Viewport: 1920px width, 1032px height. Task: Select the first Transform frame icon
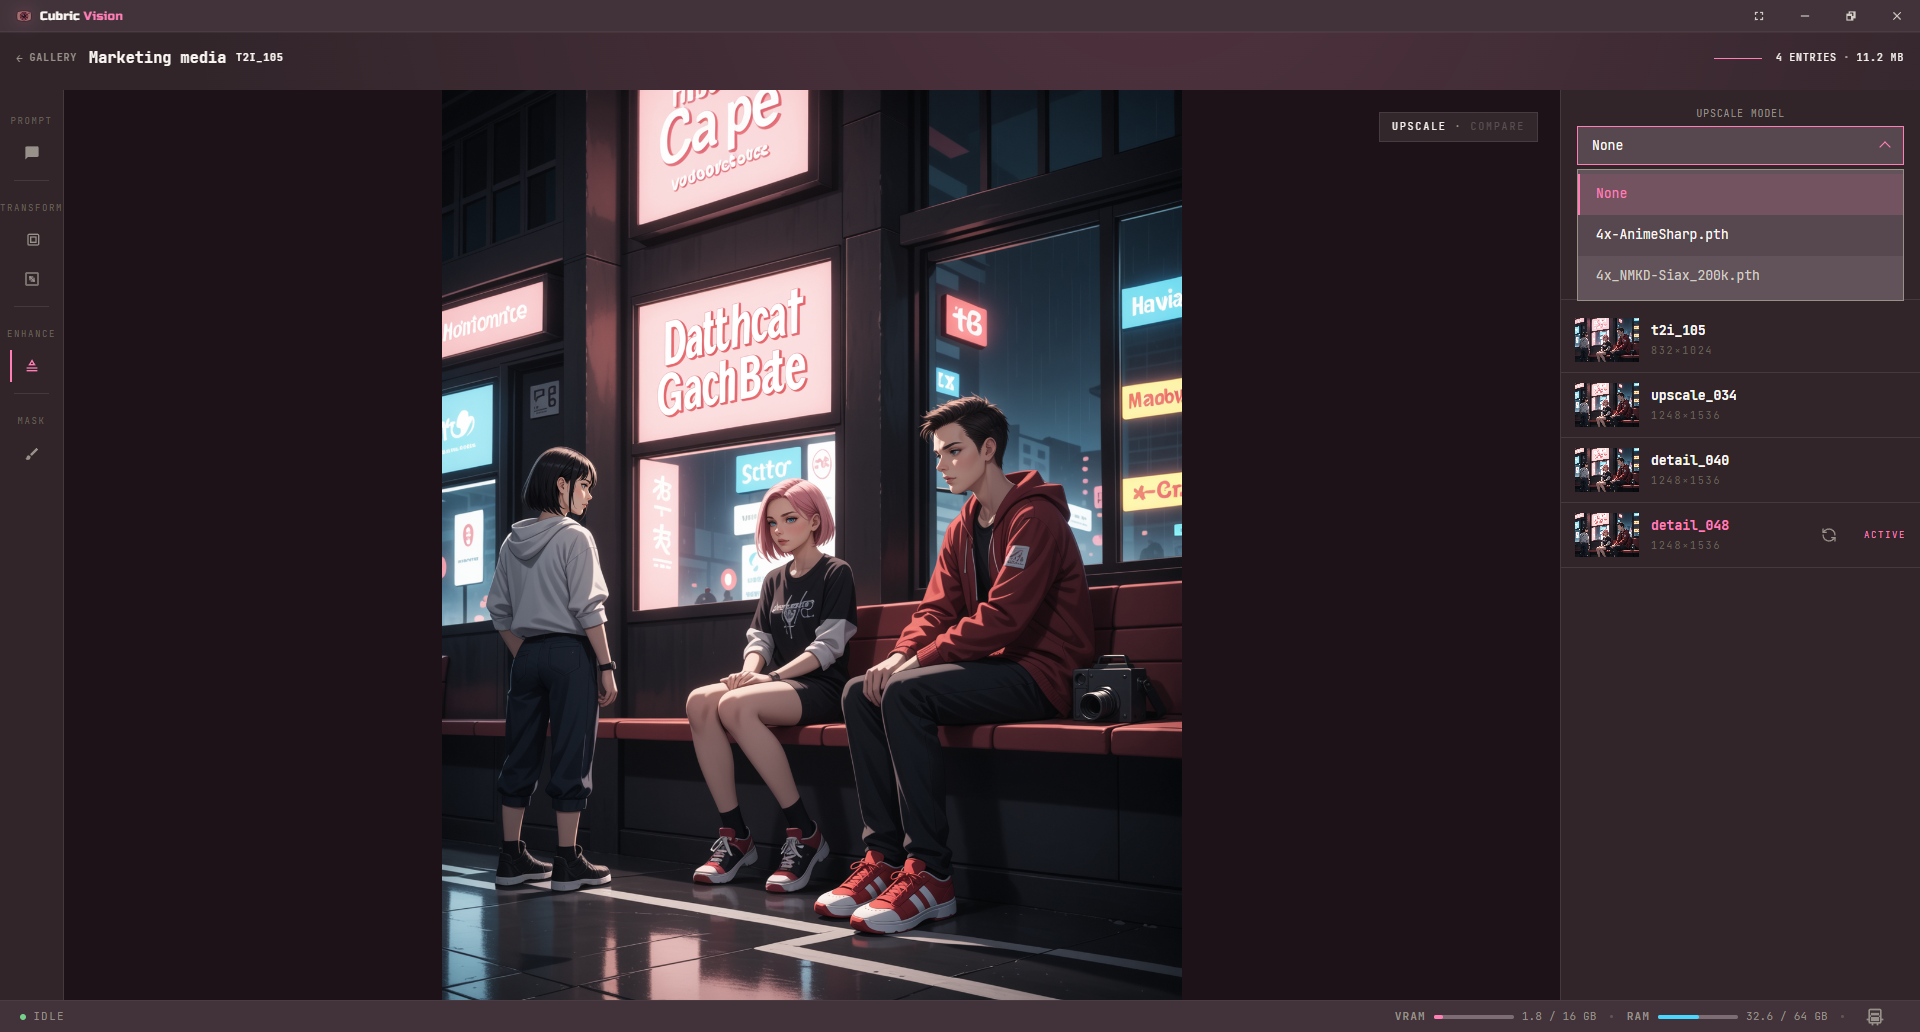pos(33,240)
